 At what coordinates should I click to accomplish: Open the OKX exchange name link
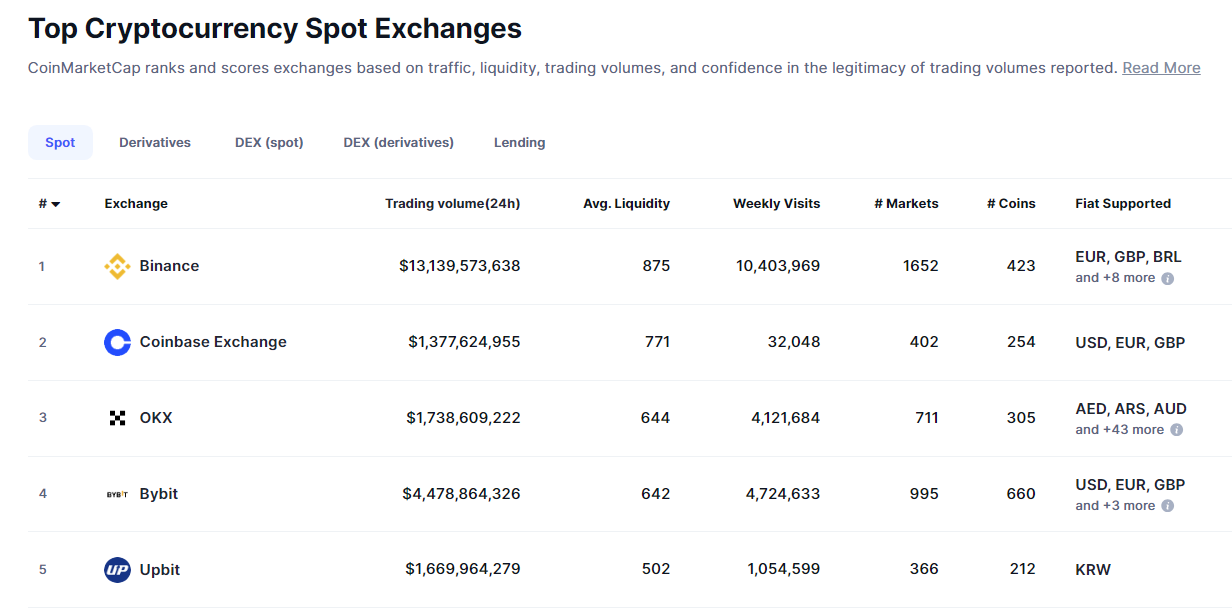tap(156, 418)
